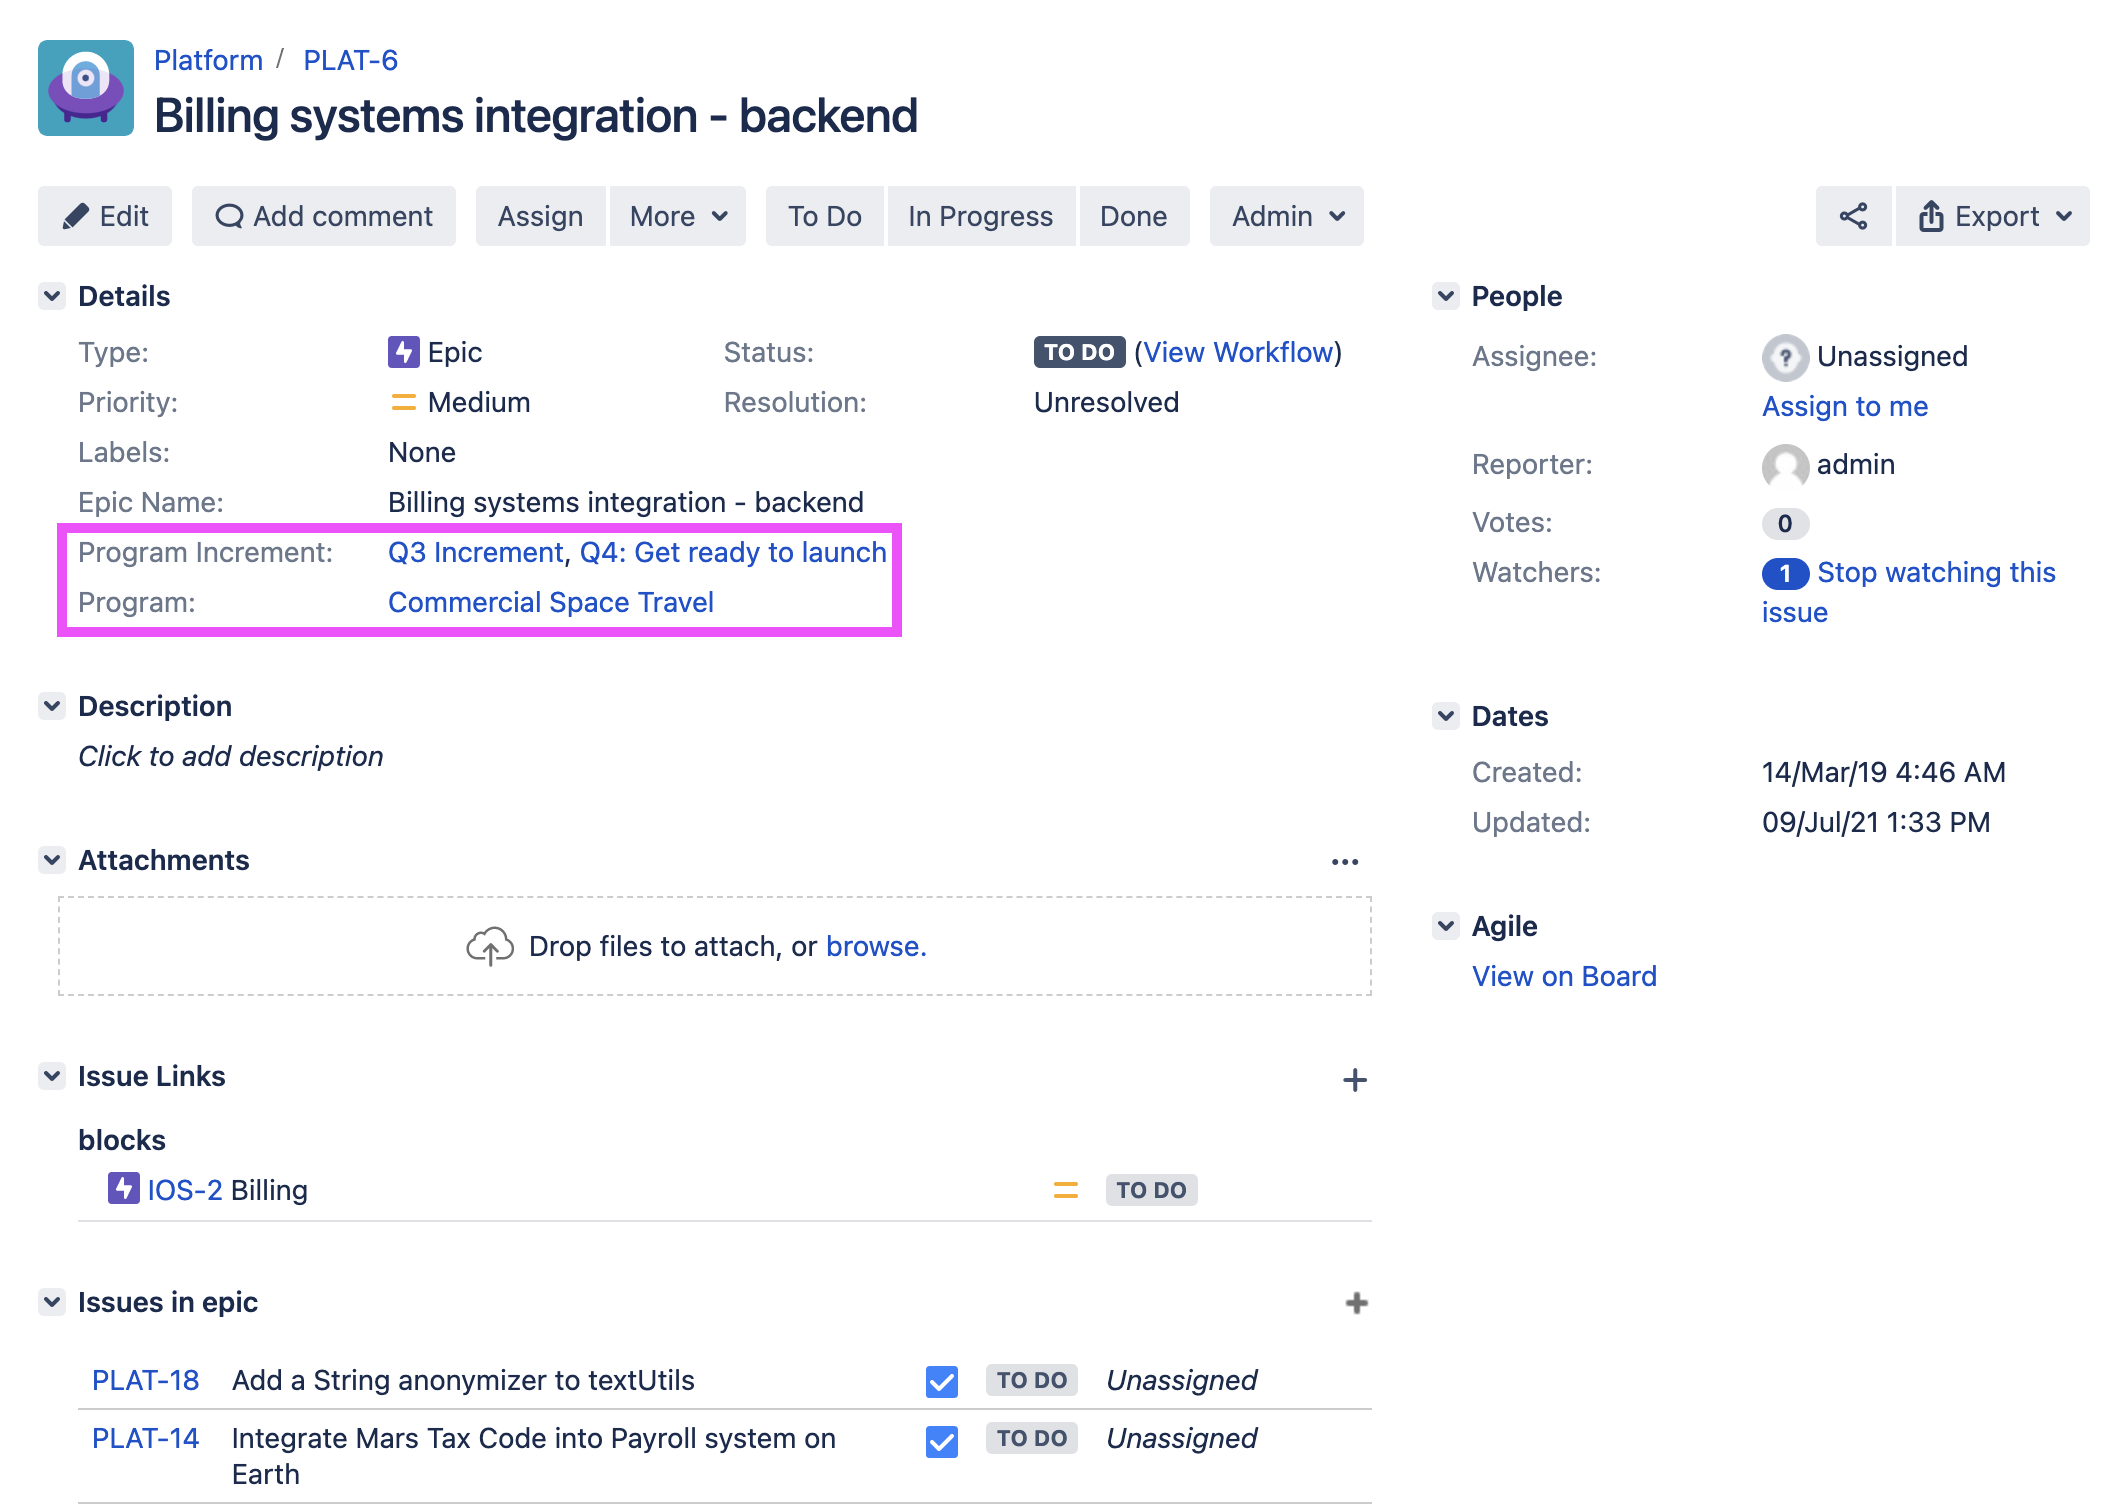Click the cloud upload icon in attachments
This screenshot has height=1510, width=2128.
click(x=489, y=946)
